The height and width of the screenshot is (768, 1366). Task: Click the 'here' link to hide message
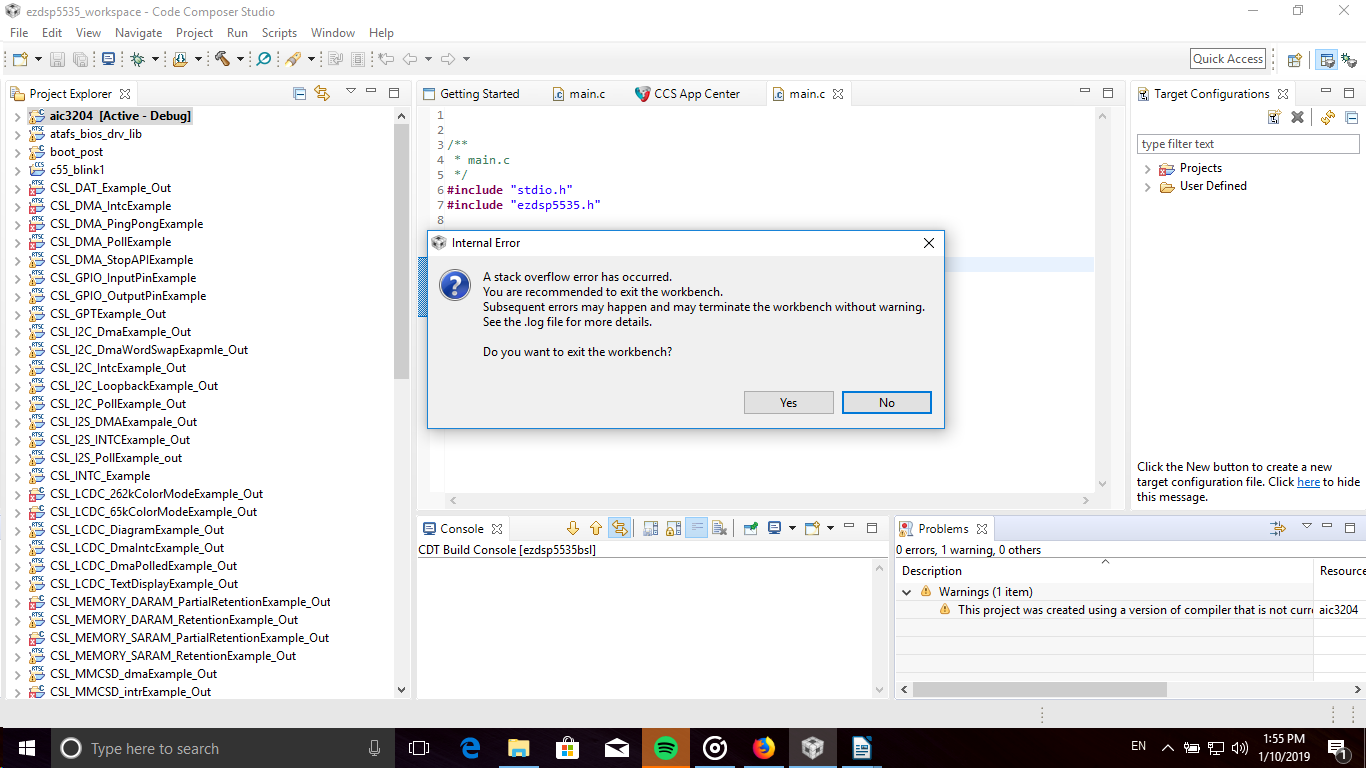point(1308,482)
